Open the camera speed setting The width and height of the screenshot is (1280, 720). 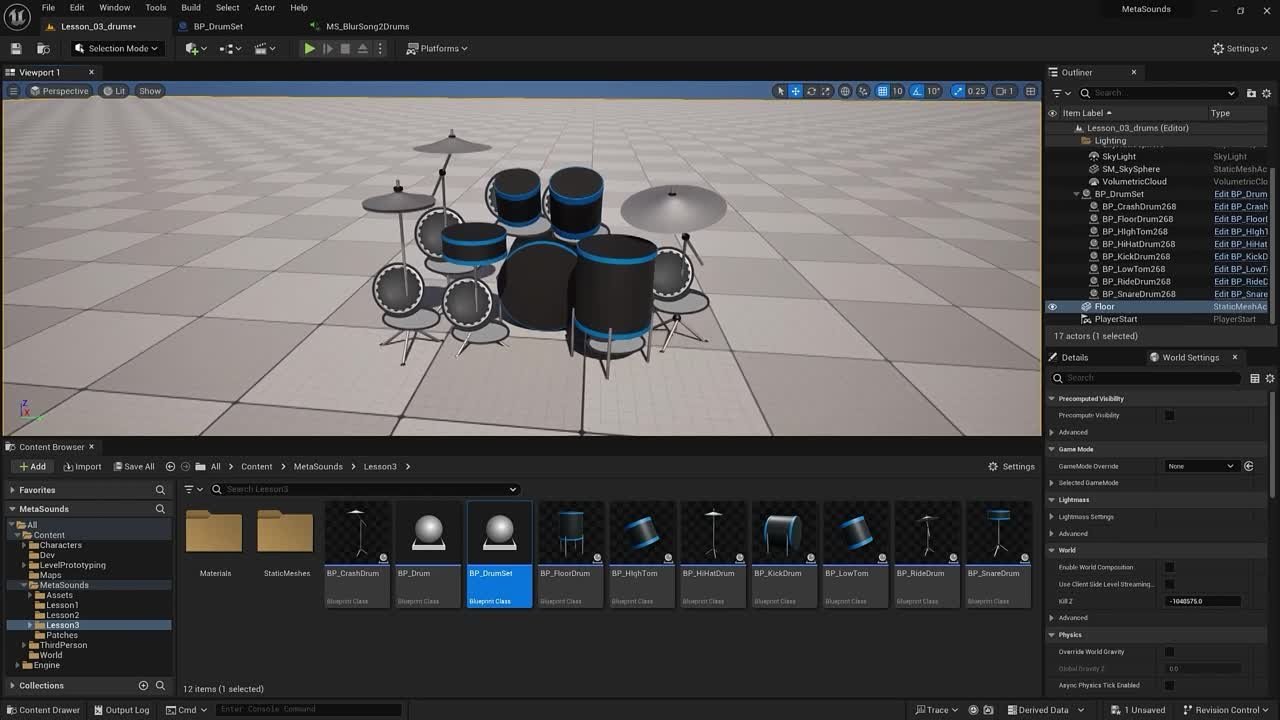(1005, 91)
